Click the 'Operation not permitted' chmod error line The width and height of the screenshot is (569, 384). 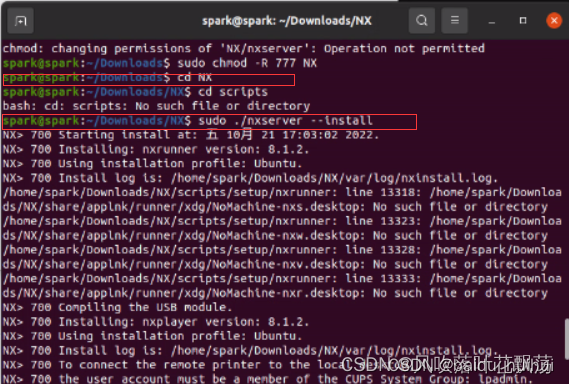pyautogui.click(x=243, y=48)
